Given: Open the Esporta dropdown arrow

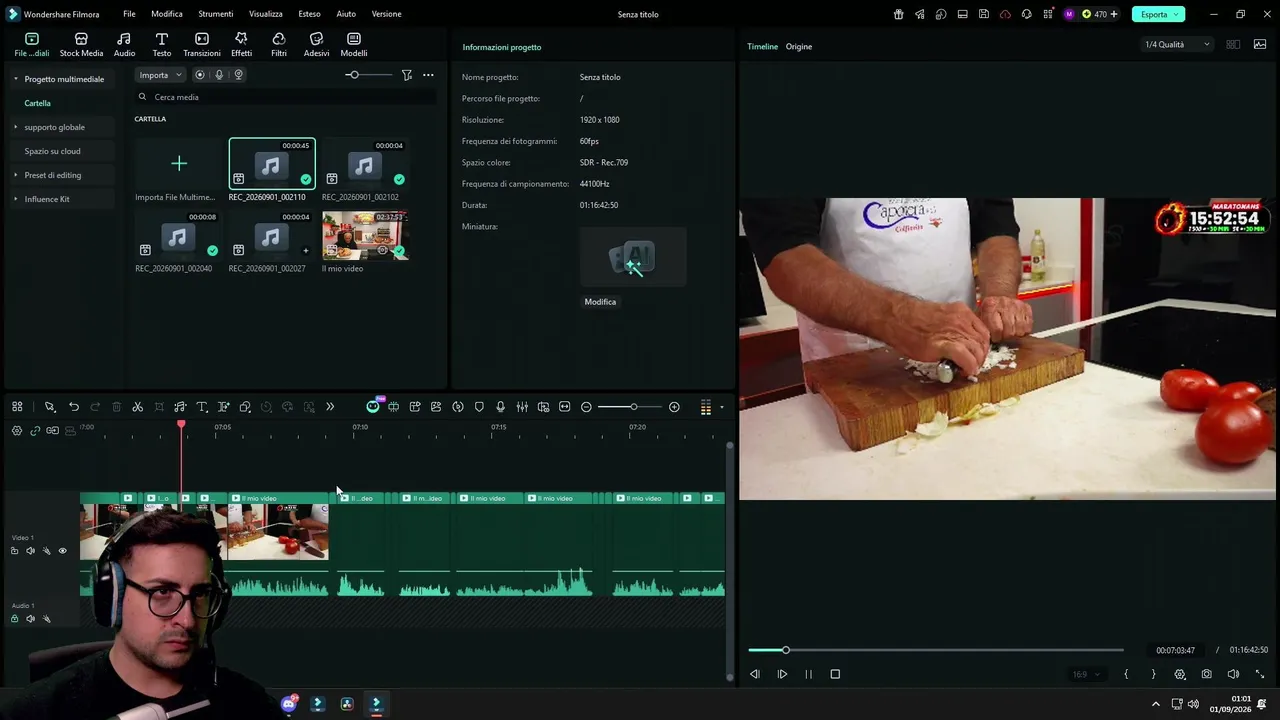Looking at the screenshot, I should click(x=1178, y=14).
